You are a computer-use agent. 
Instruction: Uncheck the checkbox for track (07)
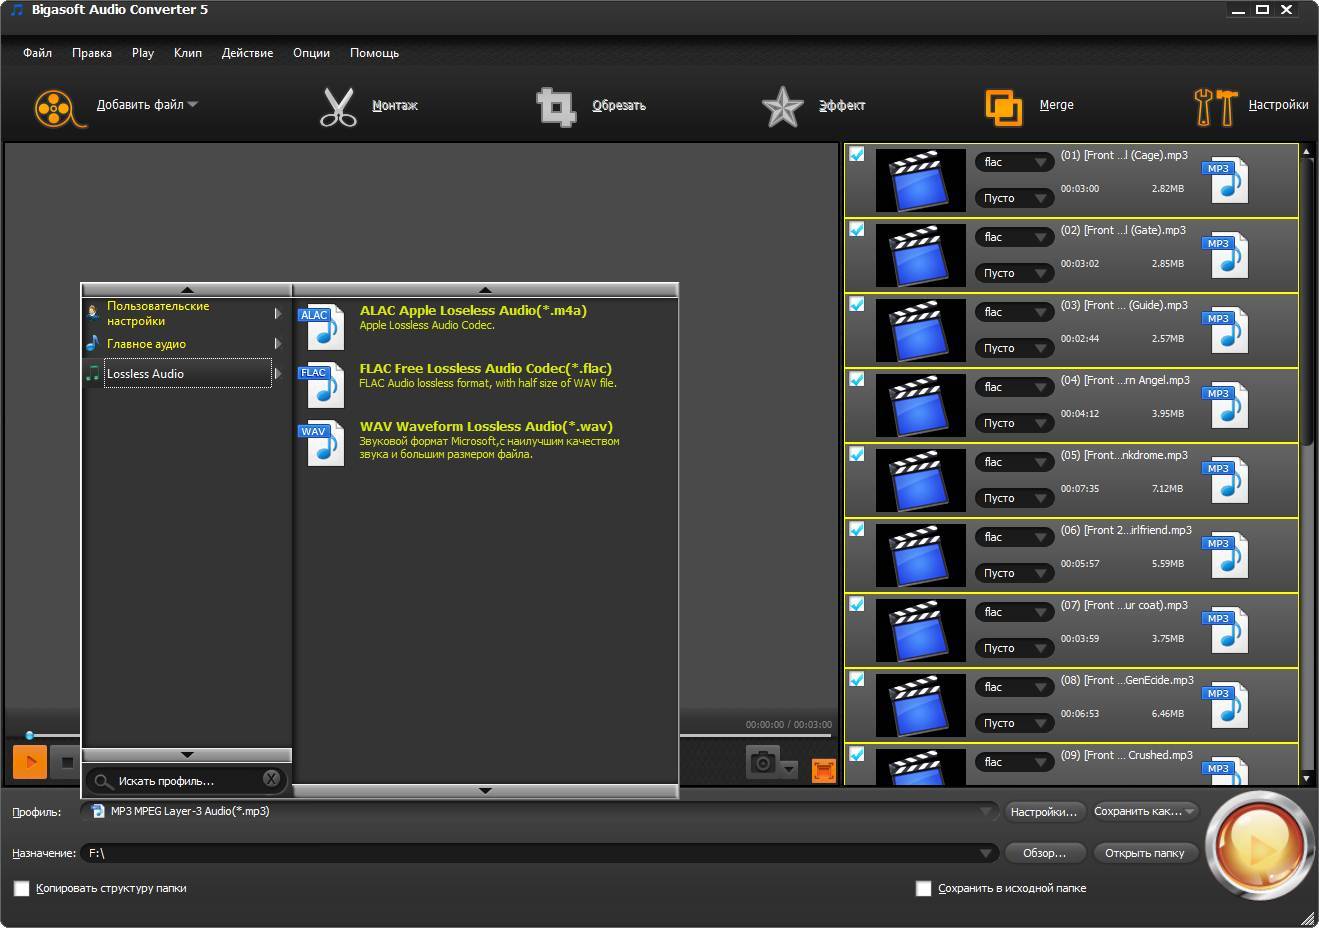(x=856, y=604)
